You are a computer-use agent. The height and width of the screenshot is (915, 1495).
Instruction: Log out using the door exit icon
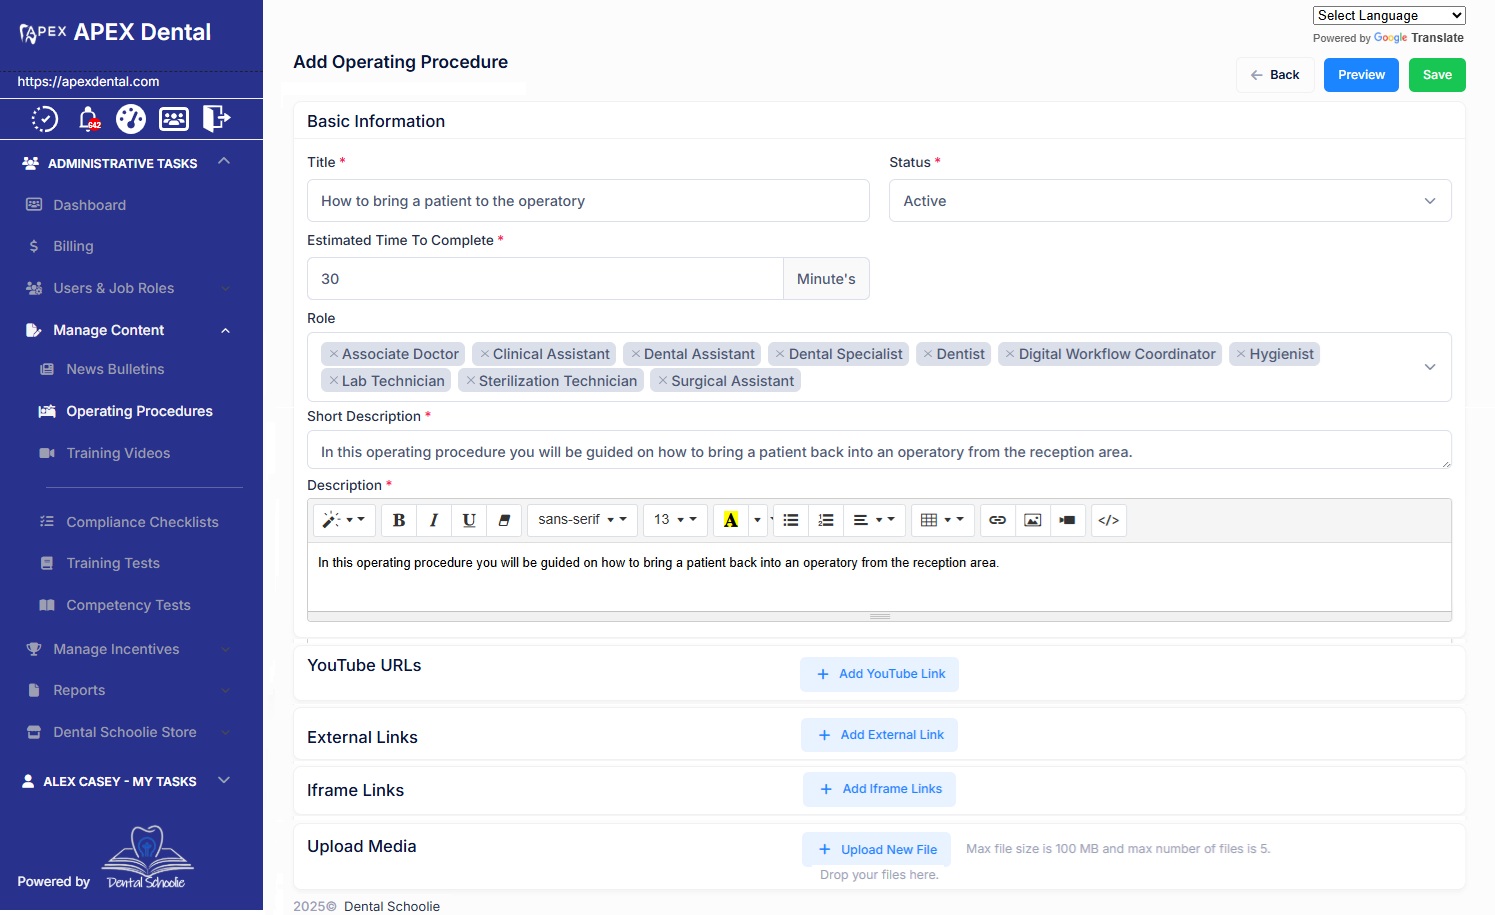coord(216,119)
